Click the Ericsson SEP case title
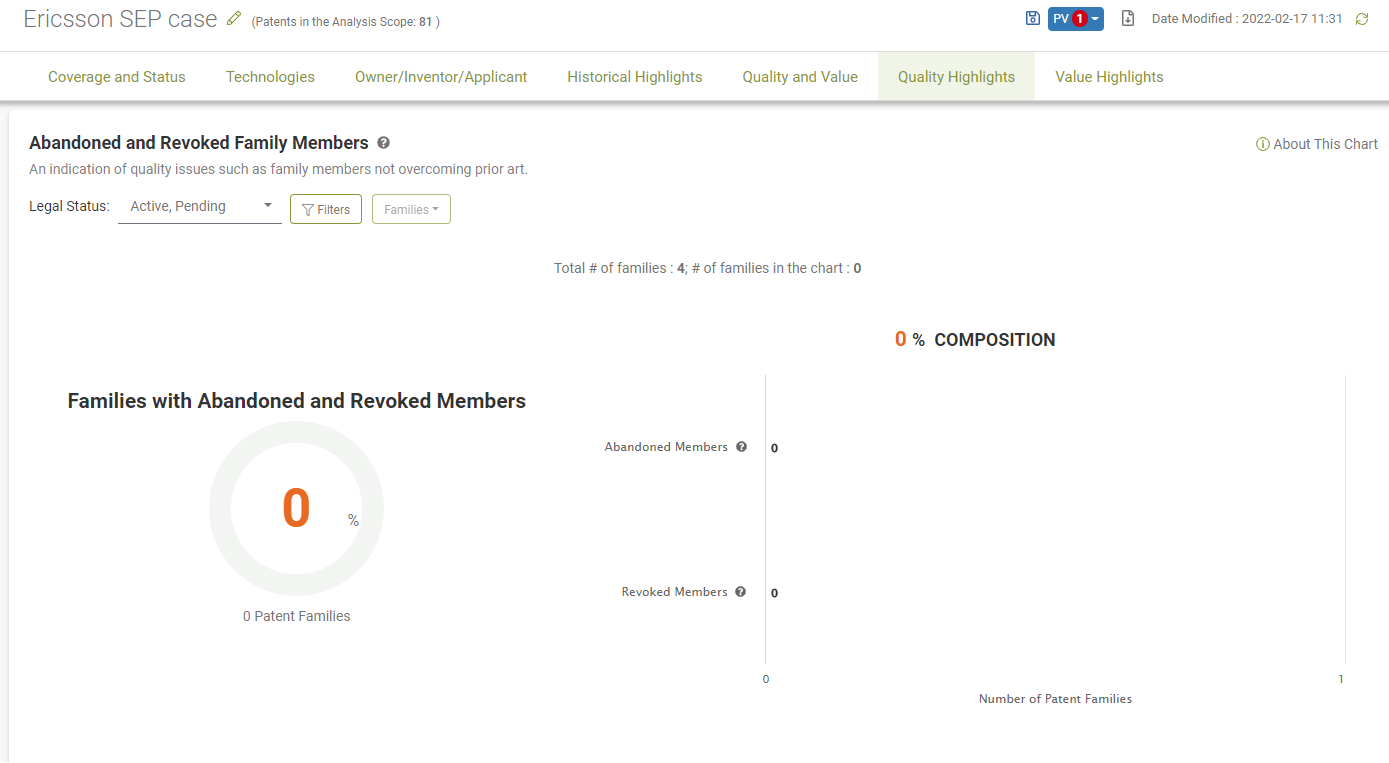This screenshot has height=763, width=1389. coord(120,18)
